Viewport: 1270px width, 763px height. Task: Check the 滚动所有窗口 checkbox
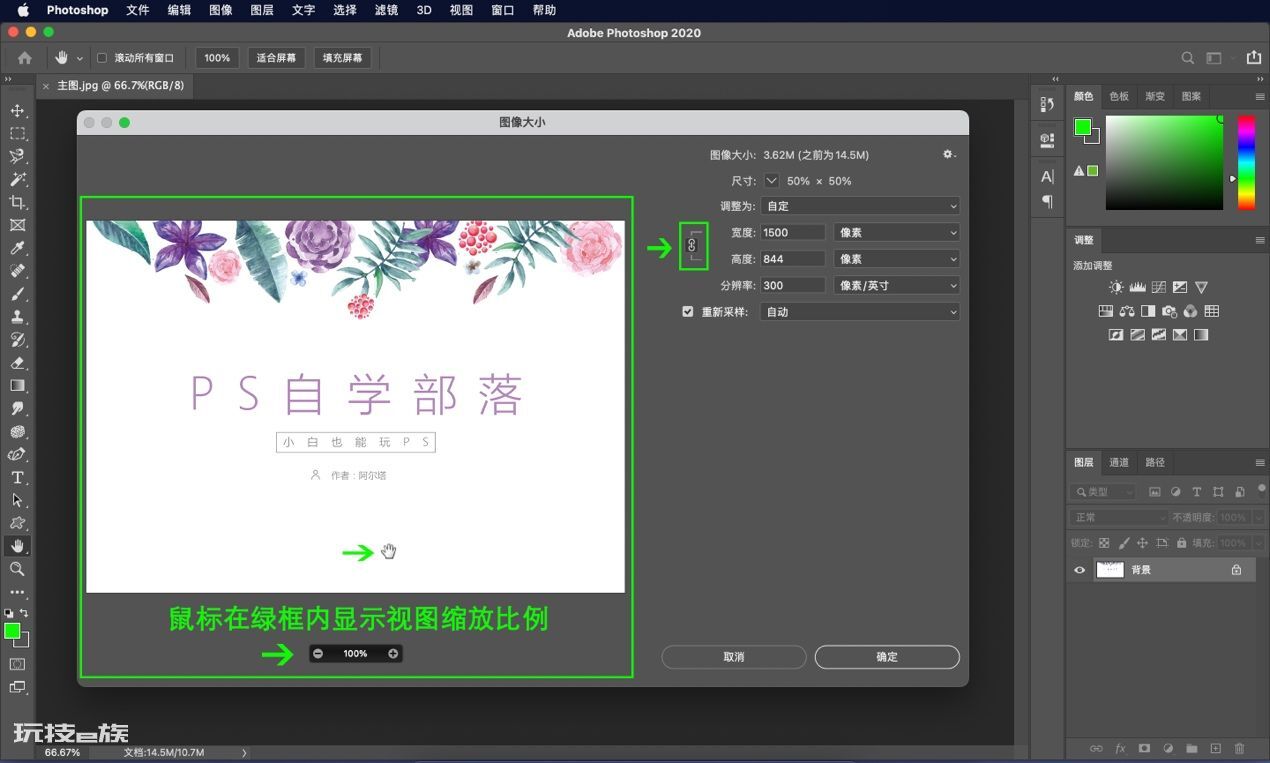pos(101,58)
